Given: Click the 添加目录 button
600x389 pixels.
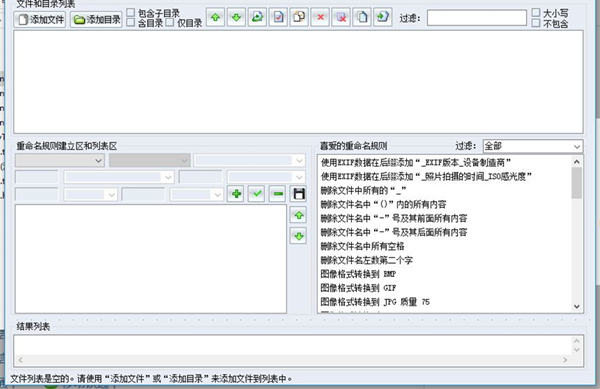Looking at the screenshot, I should point(96,20).
